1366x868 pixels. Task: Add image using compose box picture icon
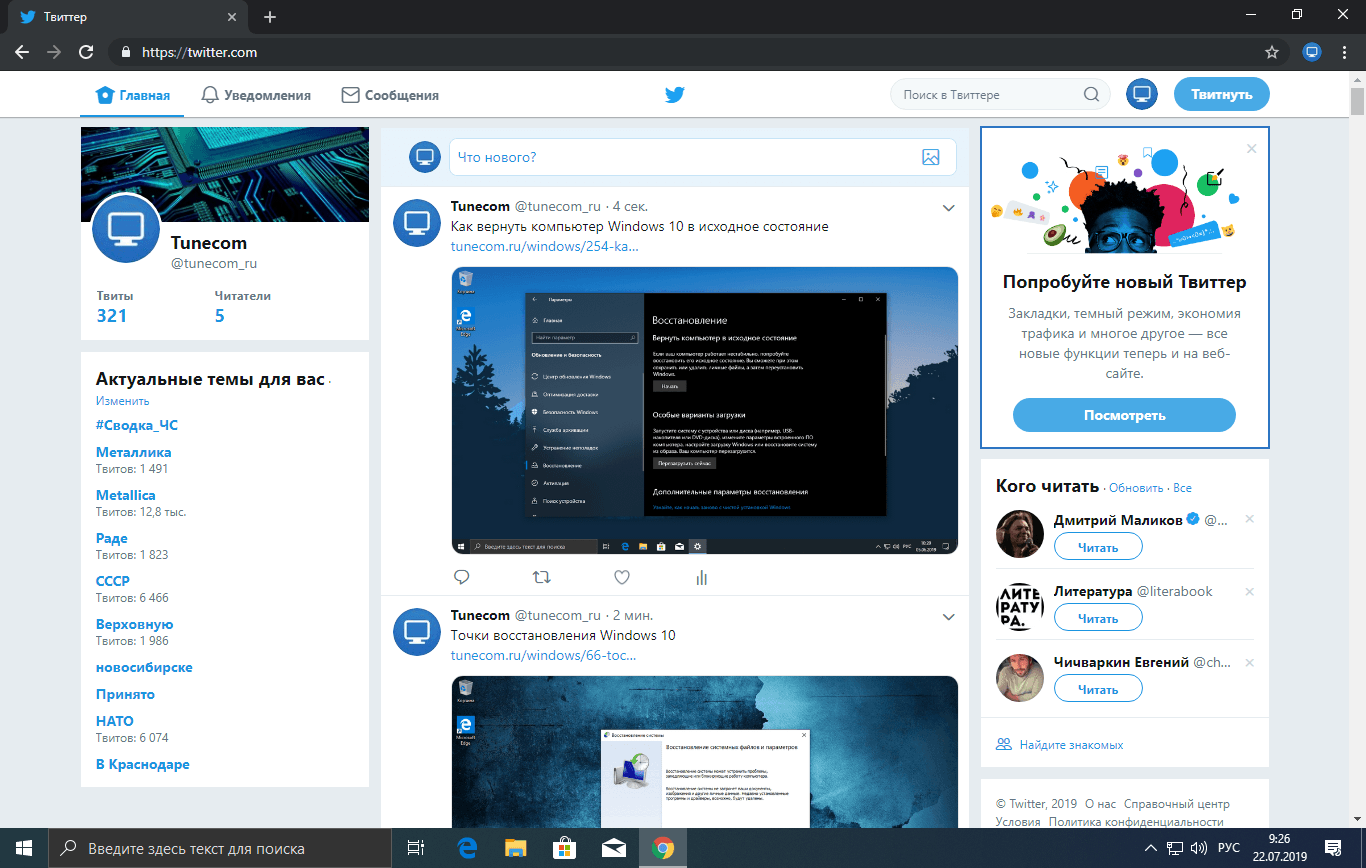[930, 157]
